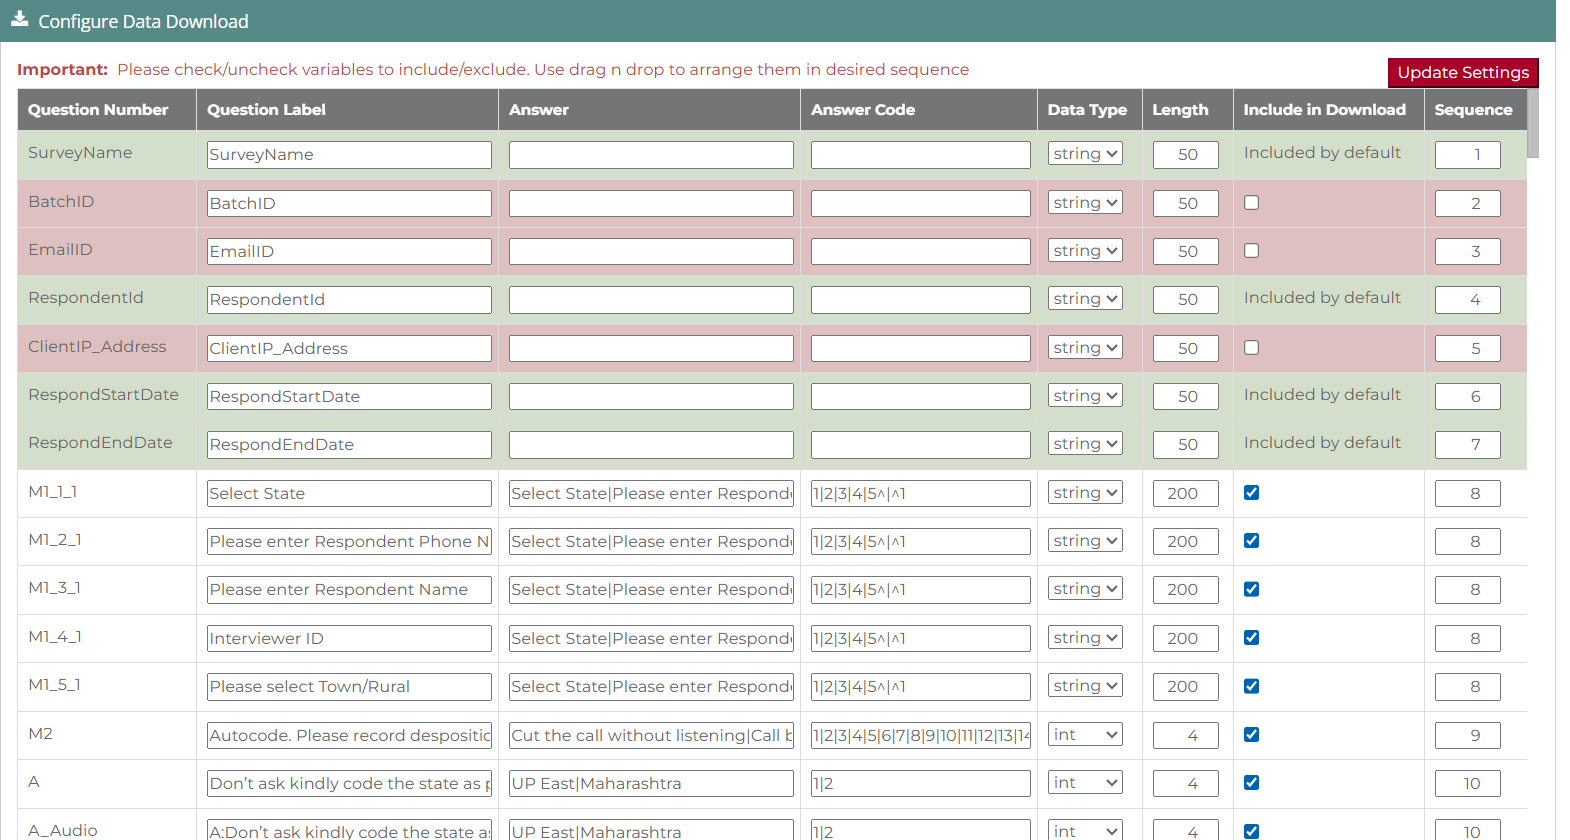Click the 'Please enter Respondent Name' label field
This screenshot has width=1570, height=840.
349,590
